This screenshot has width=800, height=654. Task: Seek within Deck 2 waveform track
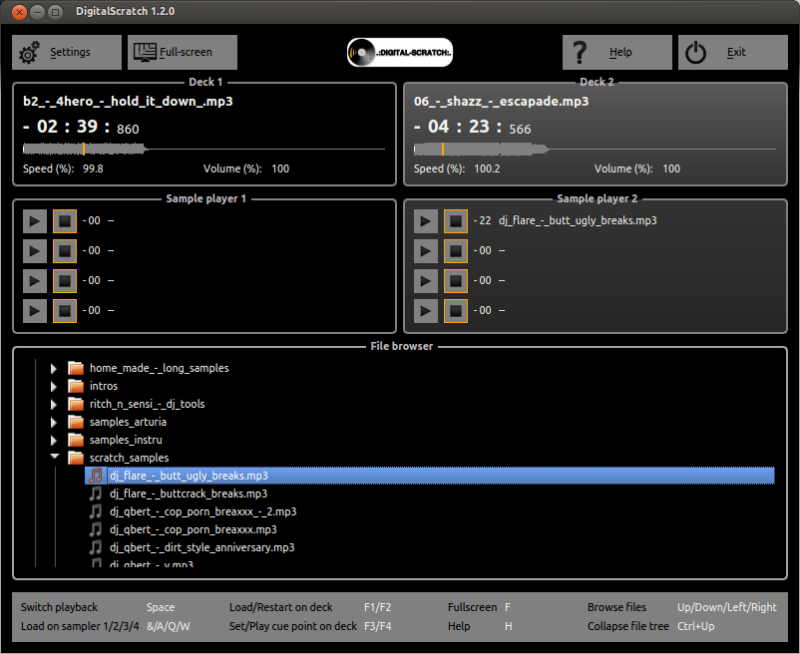point(595,149)
